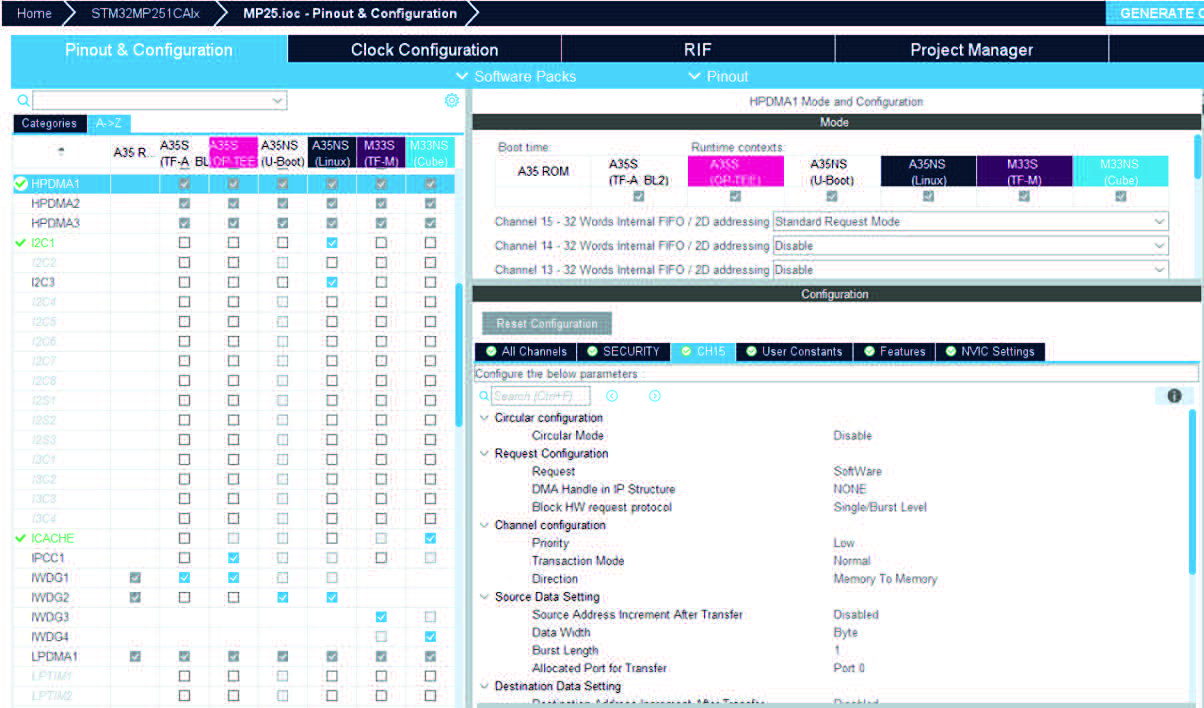Collapse Channel configuration section
Screen dimensions: 1204x708
coord(485,525)
